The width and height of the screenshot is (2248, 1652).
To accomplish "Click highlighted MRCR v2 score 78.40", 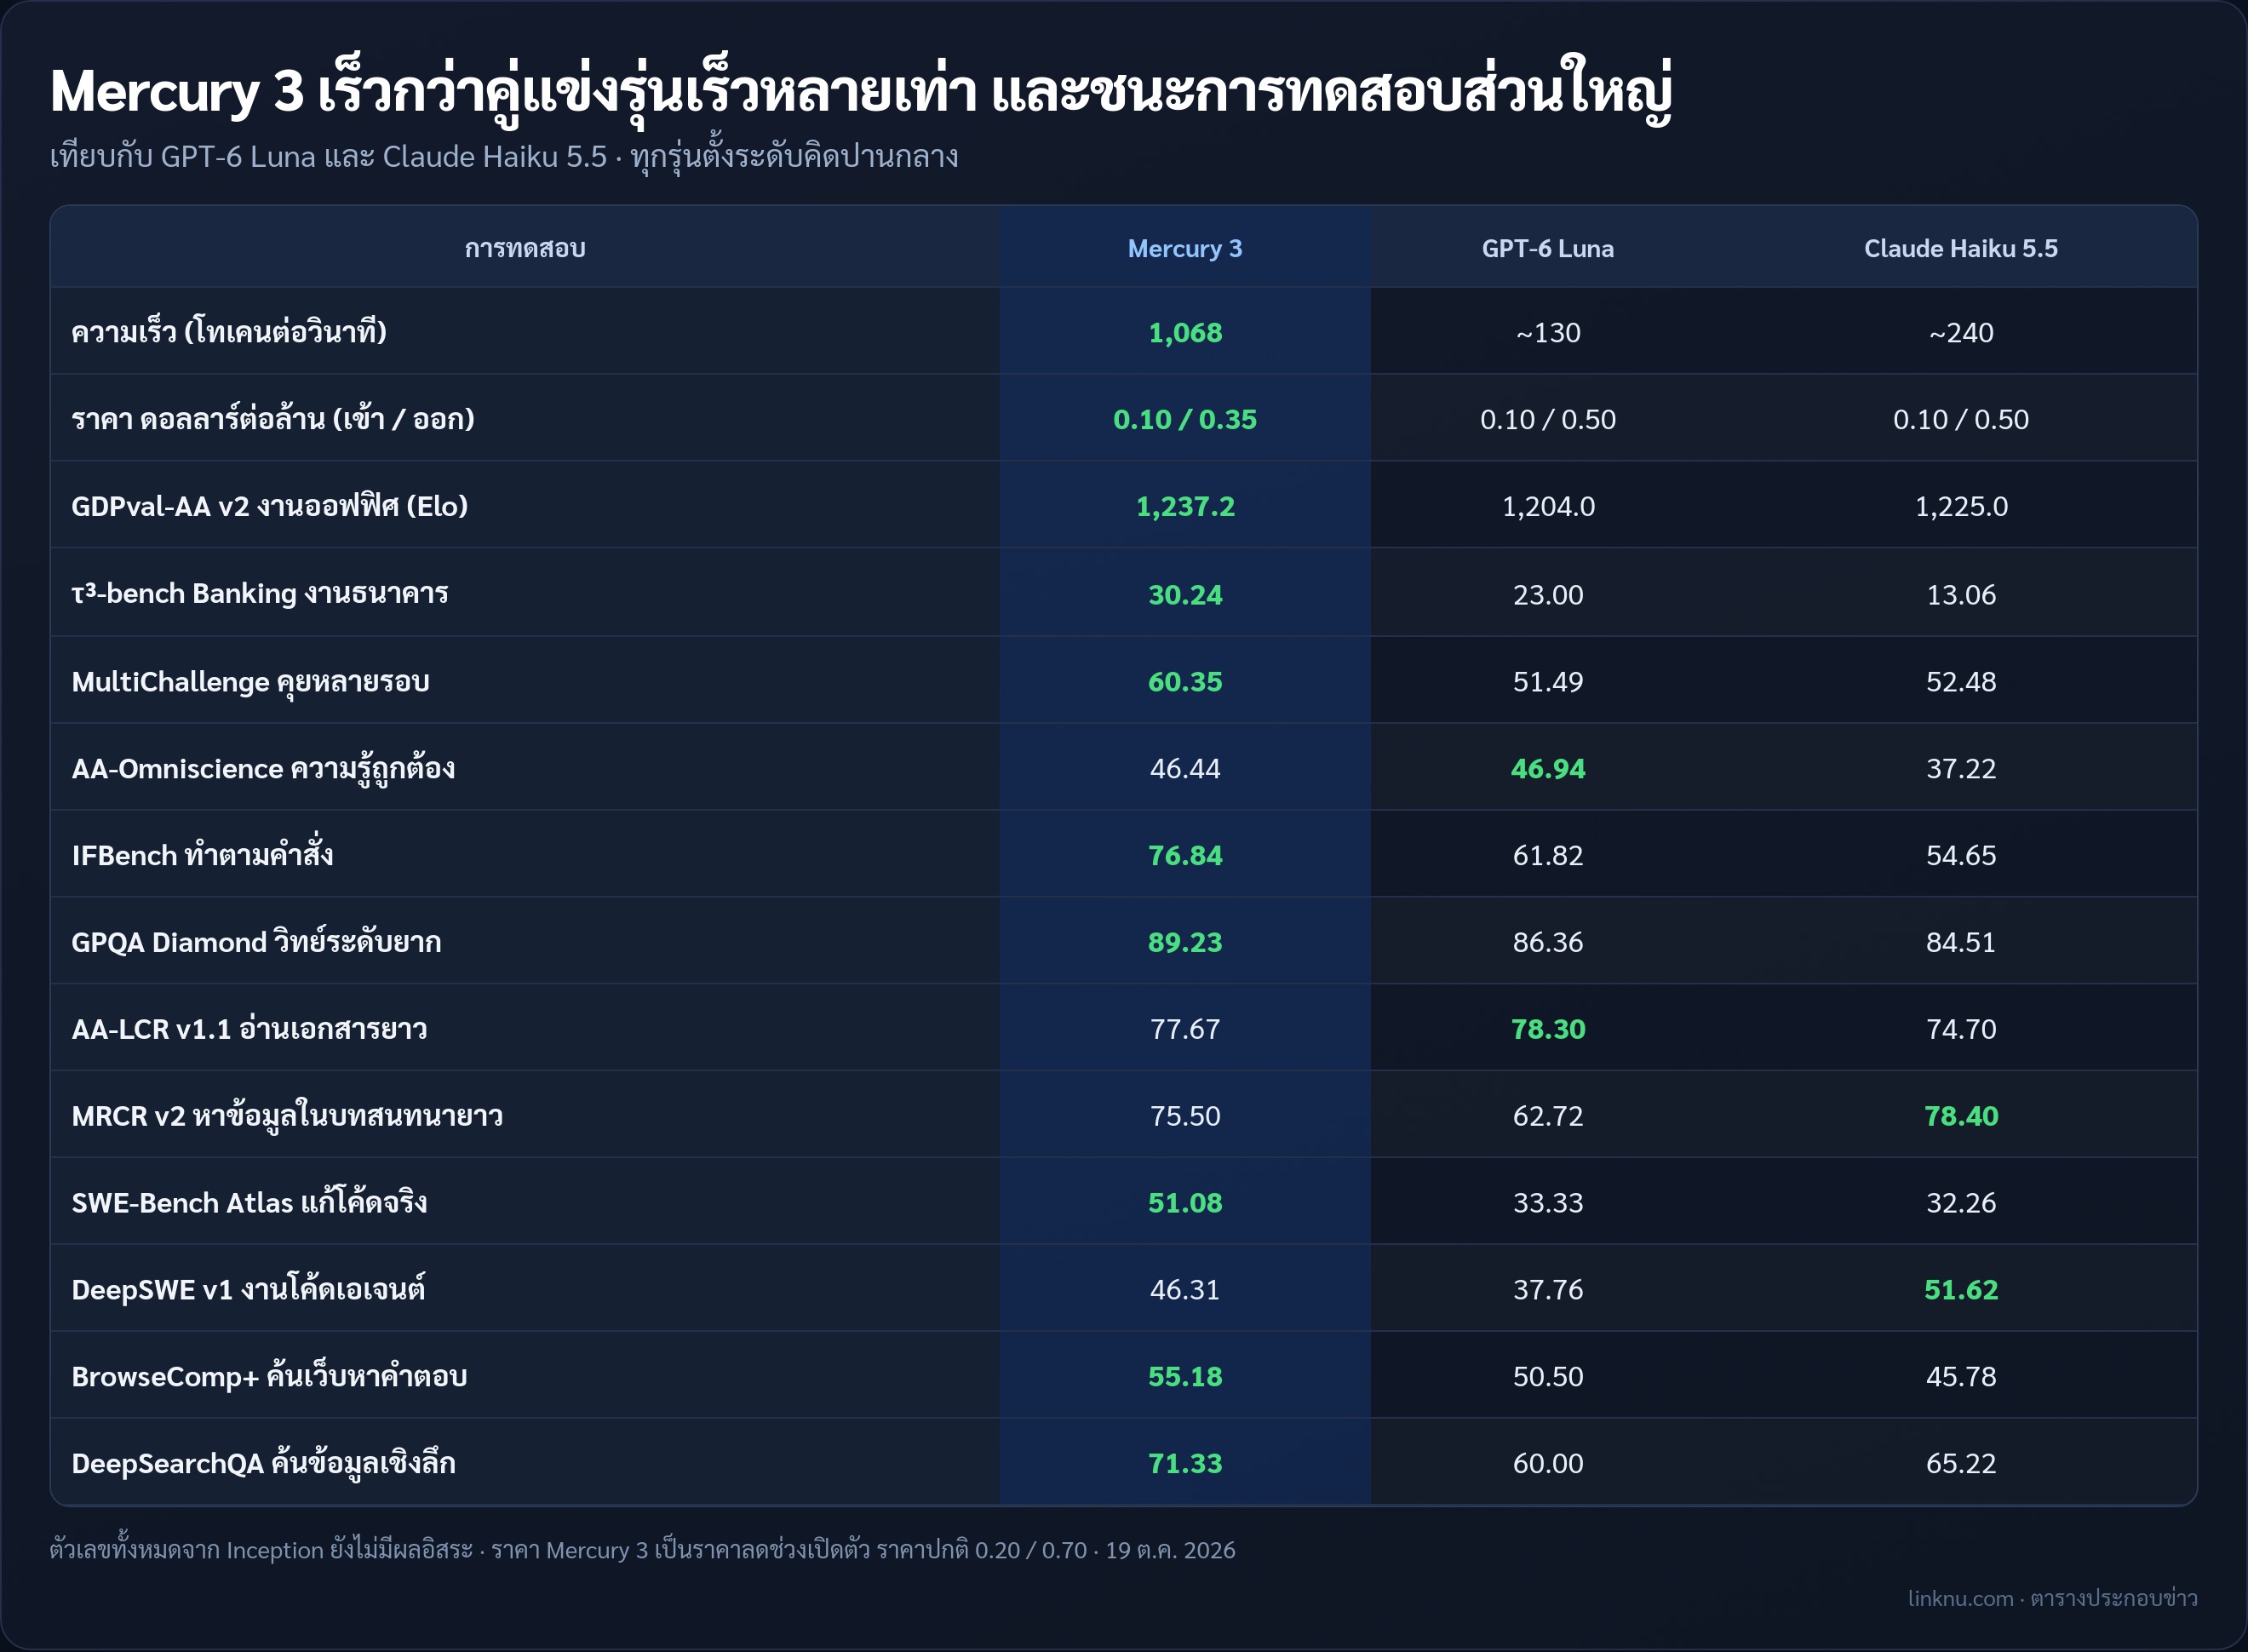I will [1960, 1116].
